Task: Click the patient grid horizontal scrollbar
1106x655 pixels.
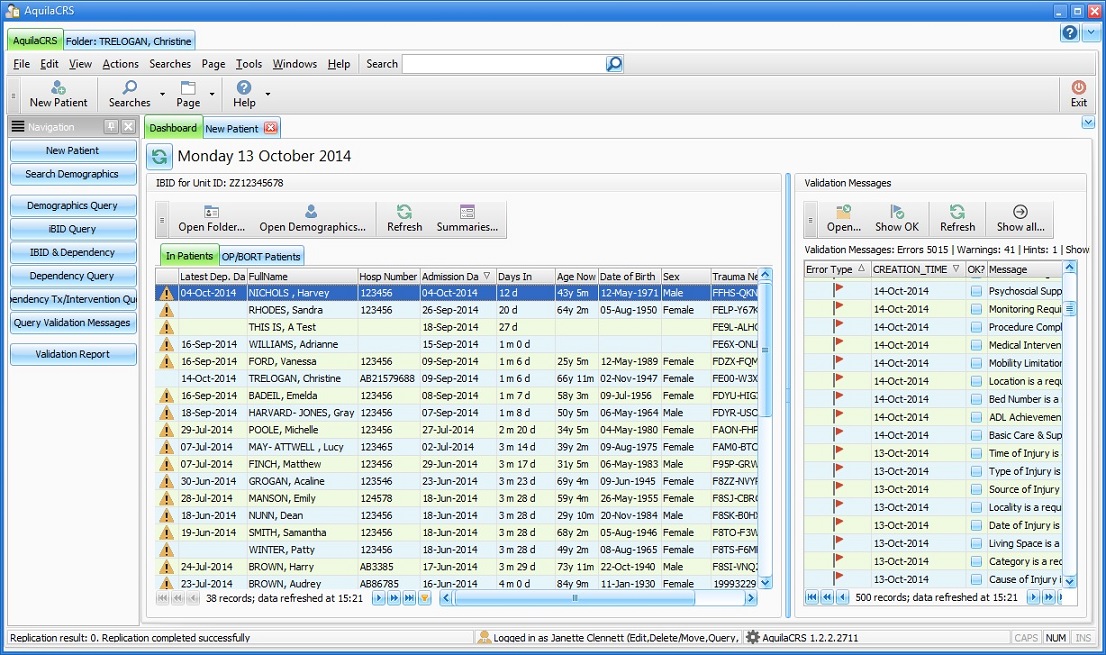Action: 574,598
